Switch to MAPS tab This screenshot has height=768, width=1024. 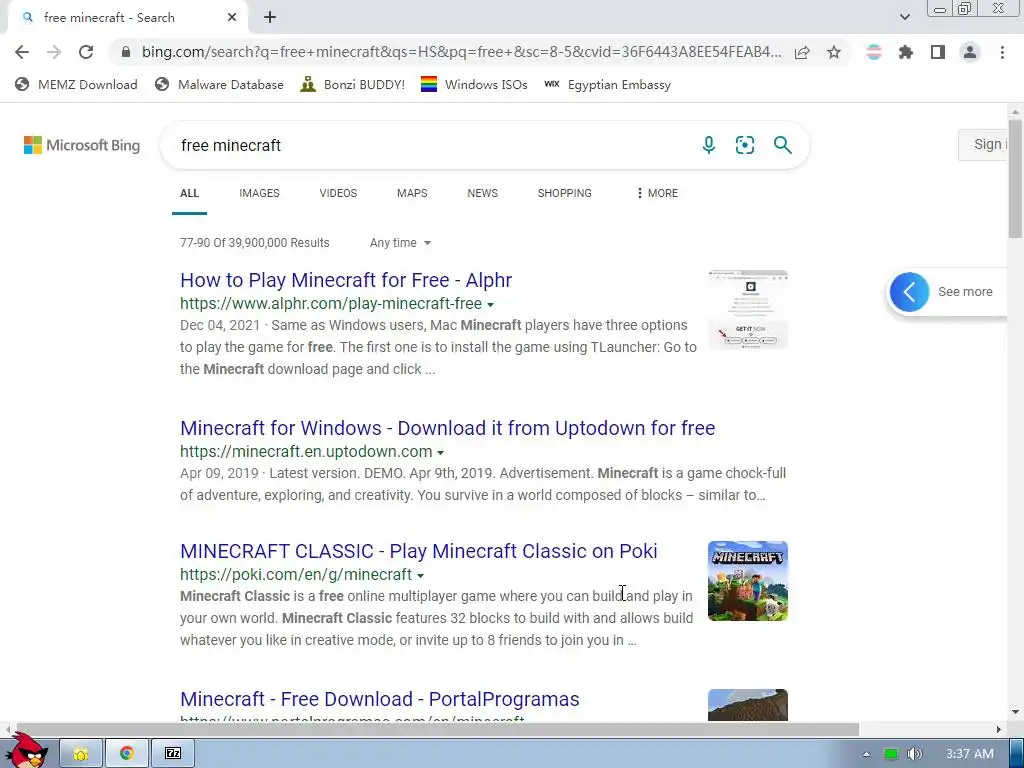pos(412,193)
